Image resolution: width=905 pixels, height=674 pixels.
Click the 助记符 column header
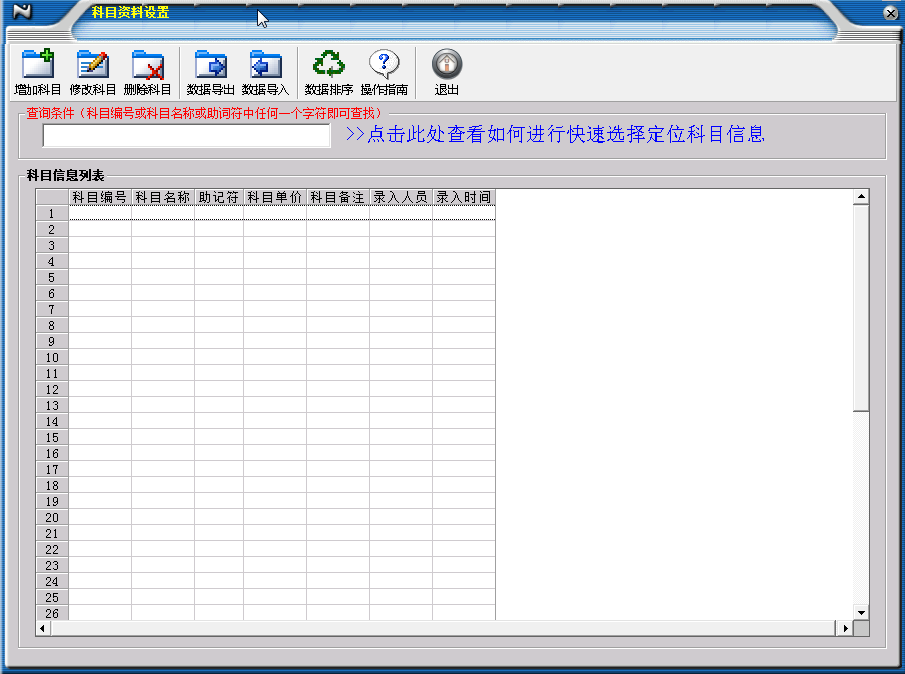click(x=219, y=197)
